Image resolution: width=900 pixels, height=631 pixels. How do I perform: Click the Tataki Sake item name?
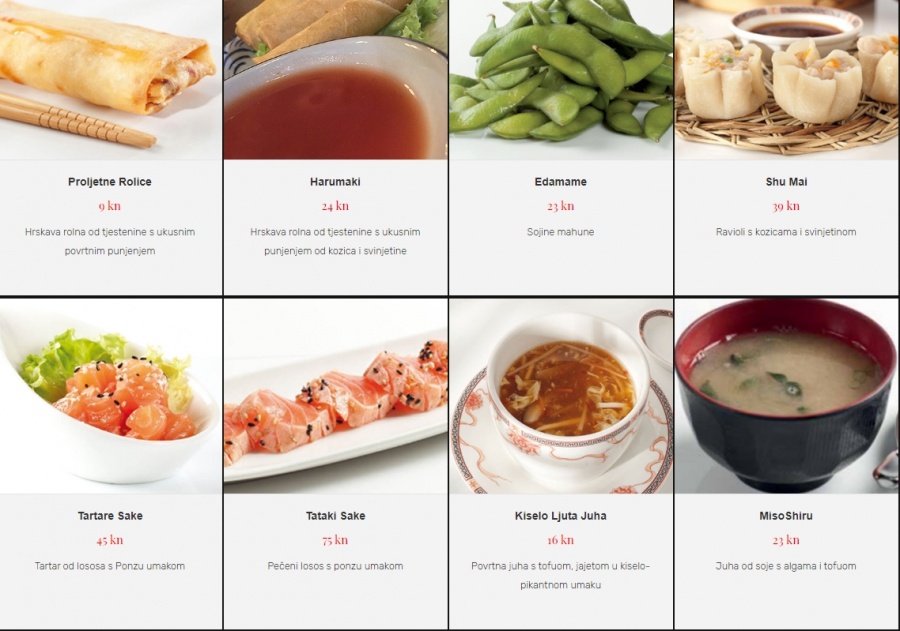coord(335,516)
